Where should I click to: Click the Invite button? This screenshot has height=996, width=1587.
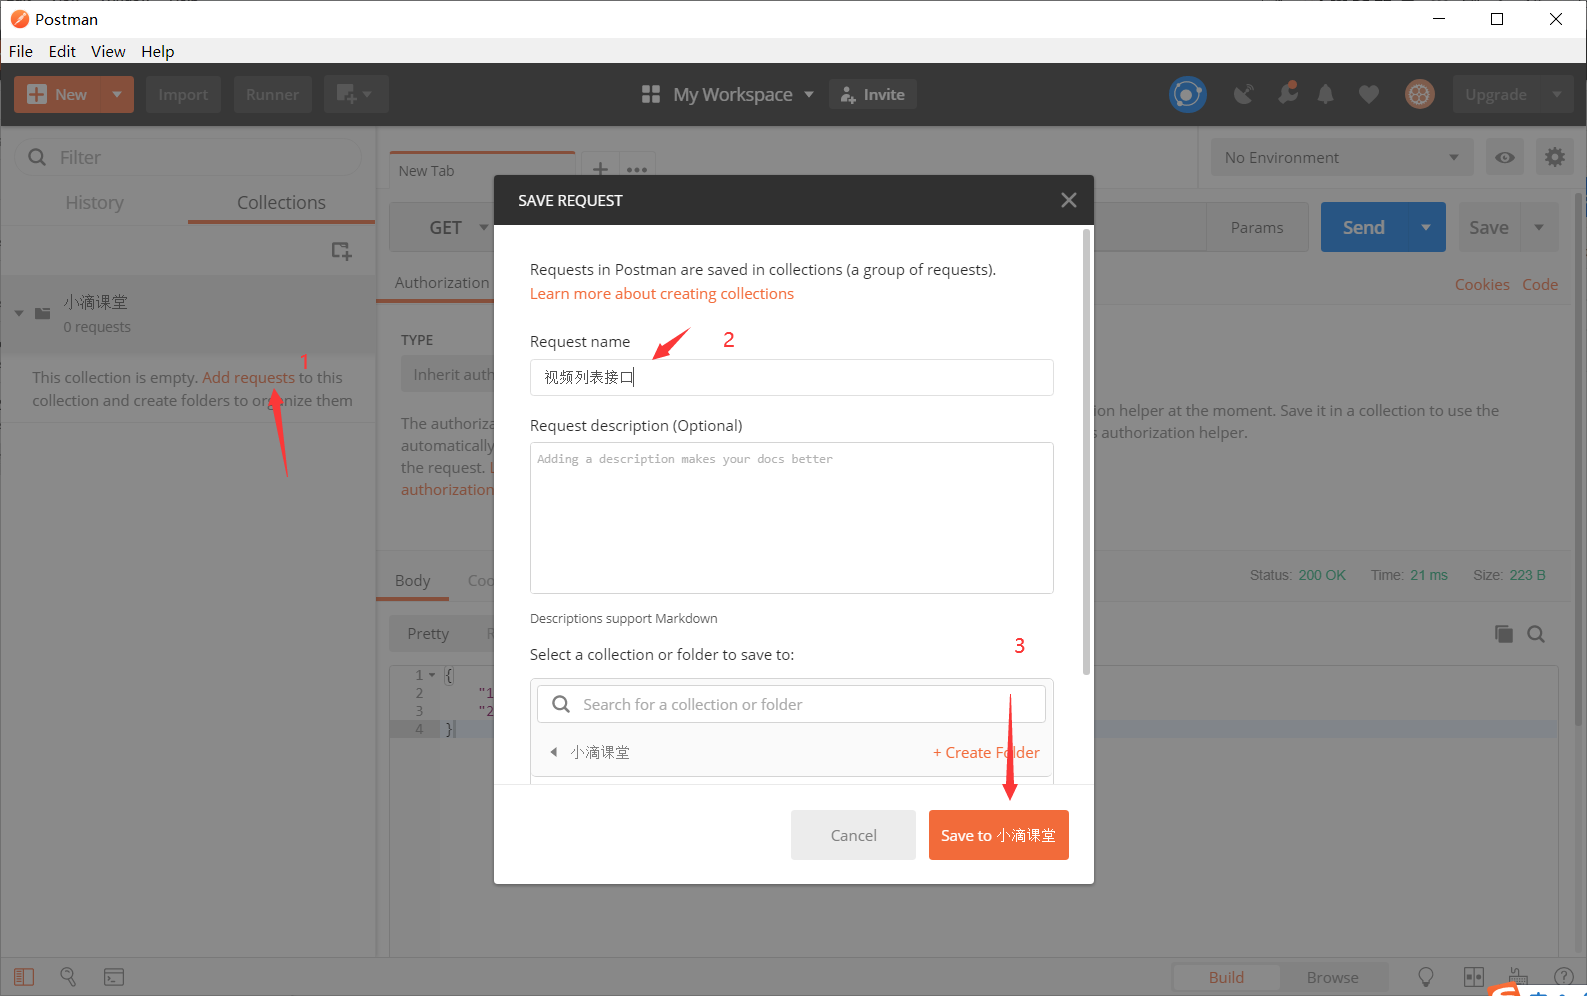[873, 94]
